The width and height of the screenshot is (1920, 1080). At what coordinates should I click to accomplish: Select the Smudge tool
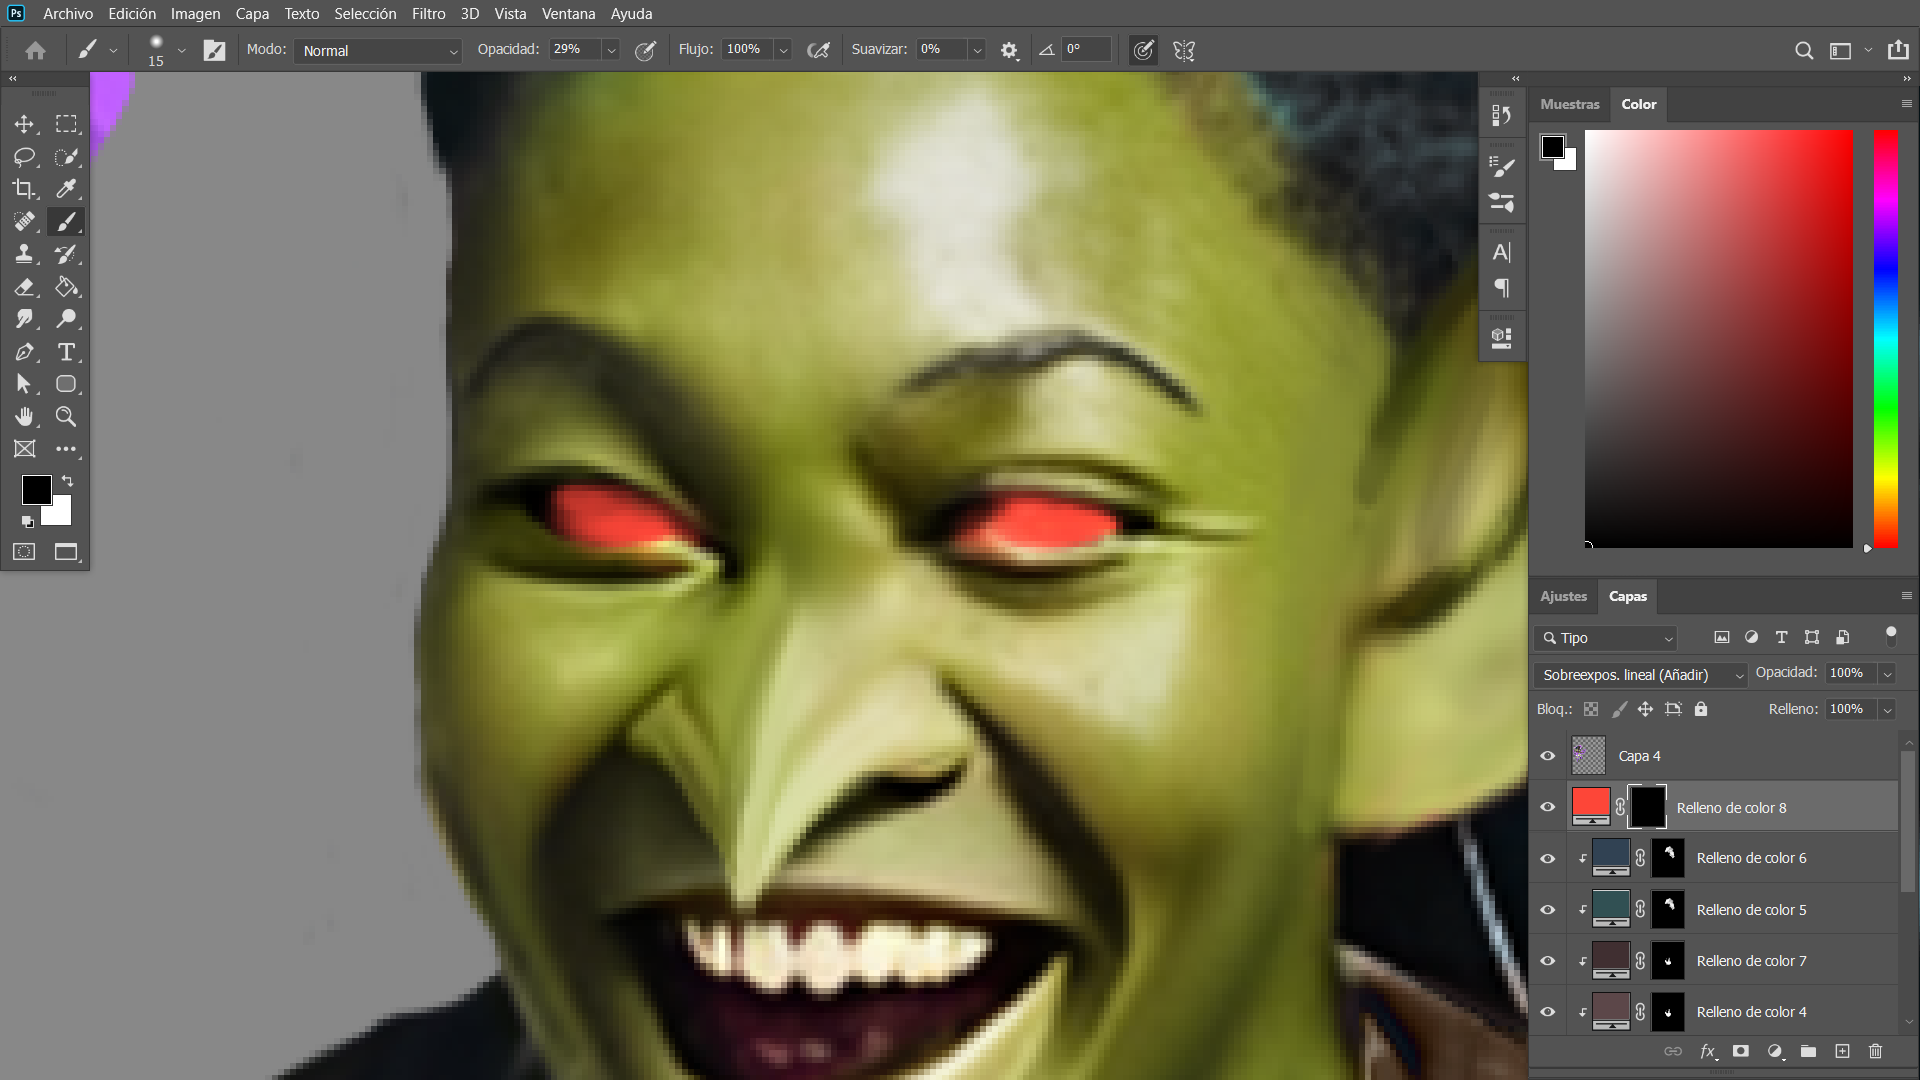24,319
